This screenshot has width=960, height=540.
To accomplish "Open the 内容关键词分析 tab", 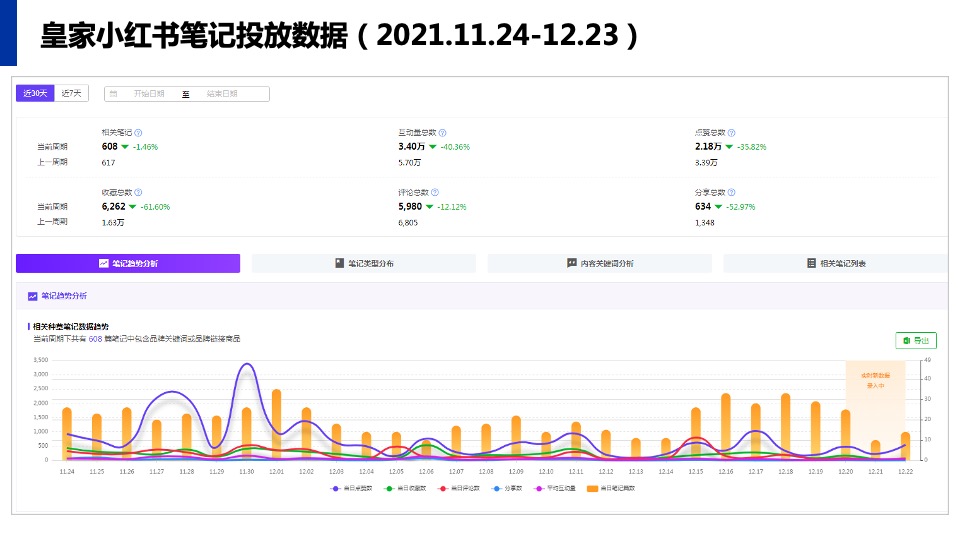I will (599, 264).
